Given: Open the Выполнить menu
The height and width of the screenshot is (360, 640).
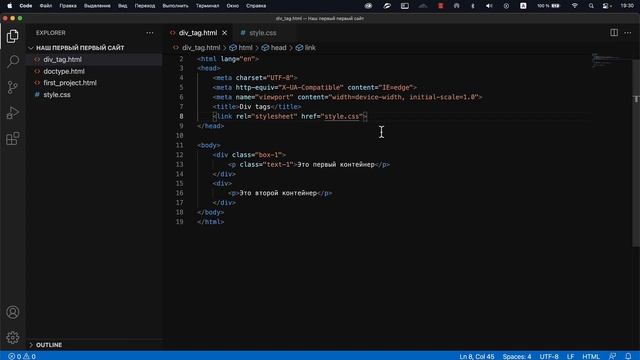Looking at the screenshot, I should pos(176,6).
